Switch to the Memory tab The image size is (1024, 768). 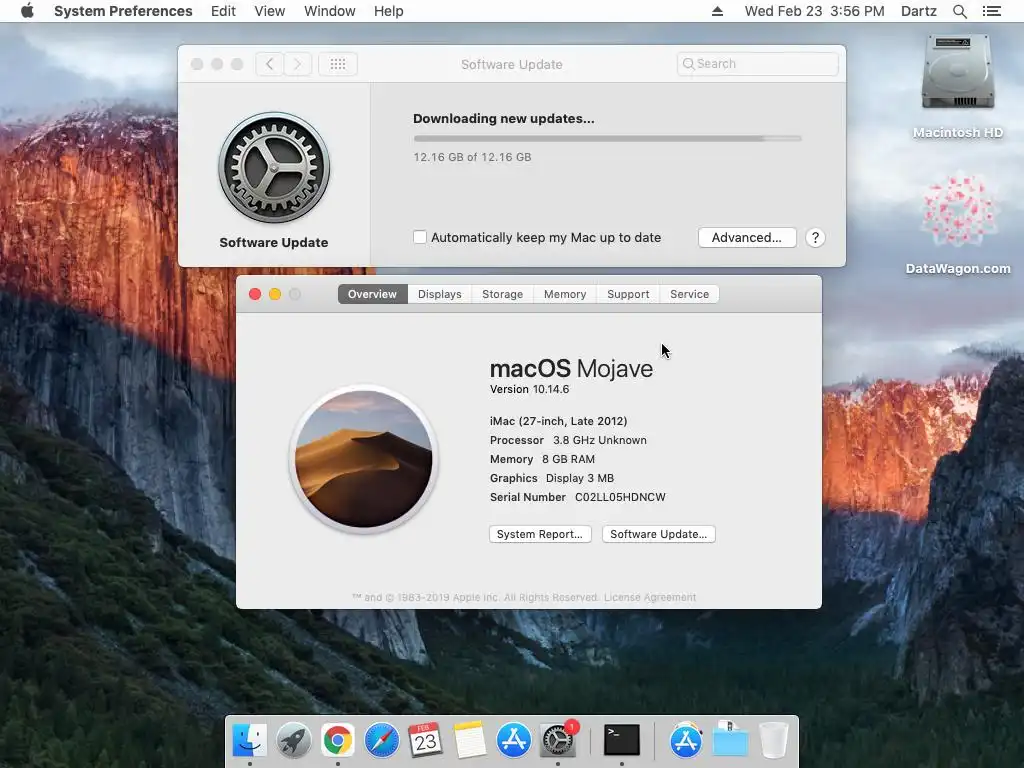tap(565, 294)
